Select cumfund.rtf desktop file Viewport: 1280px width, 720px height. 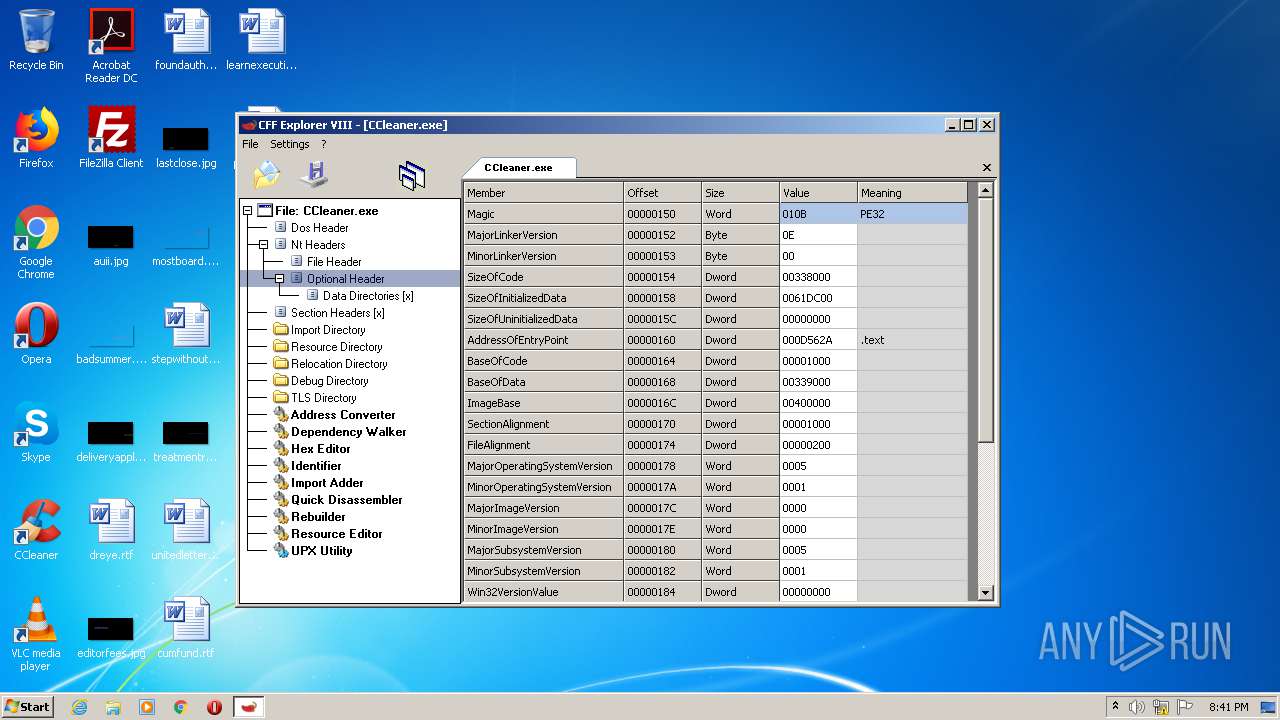click(x=186, y=628)
